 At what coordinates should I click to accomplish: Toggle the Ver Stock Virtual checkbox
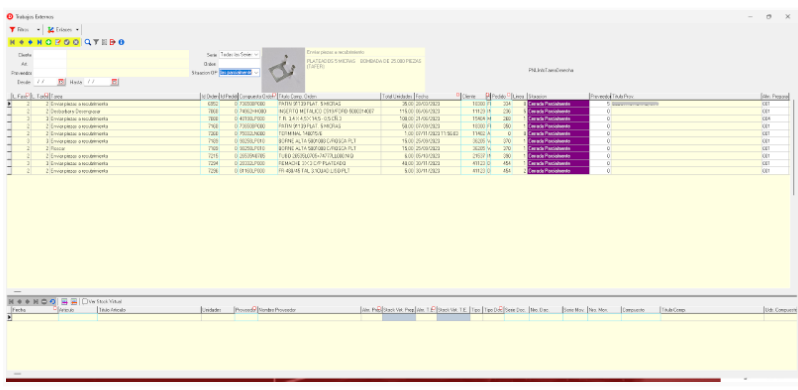point(85,301)
